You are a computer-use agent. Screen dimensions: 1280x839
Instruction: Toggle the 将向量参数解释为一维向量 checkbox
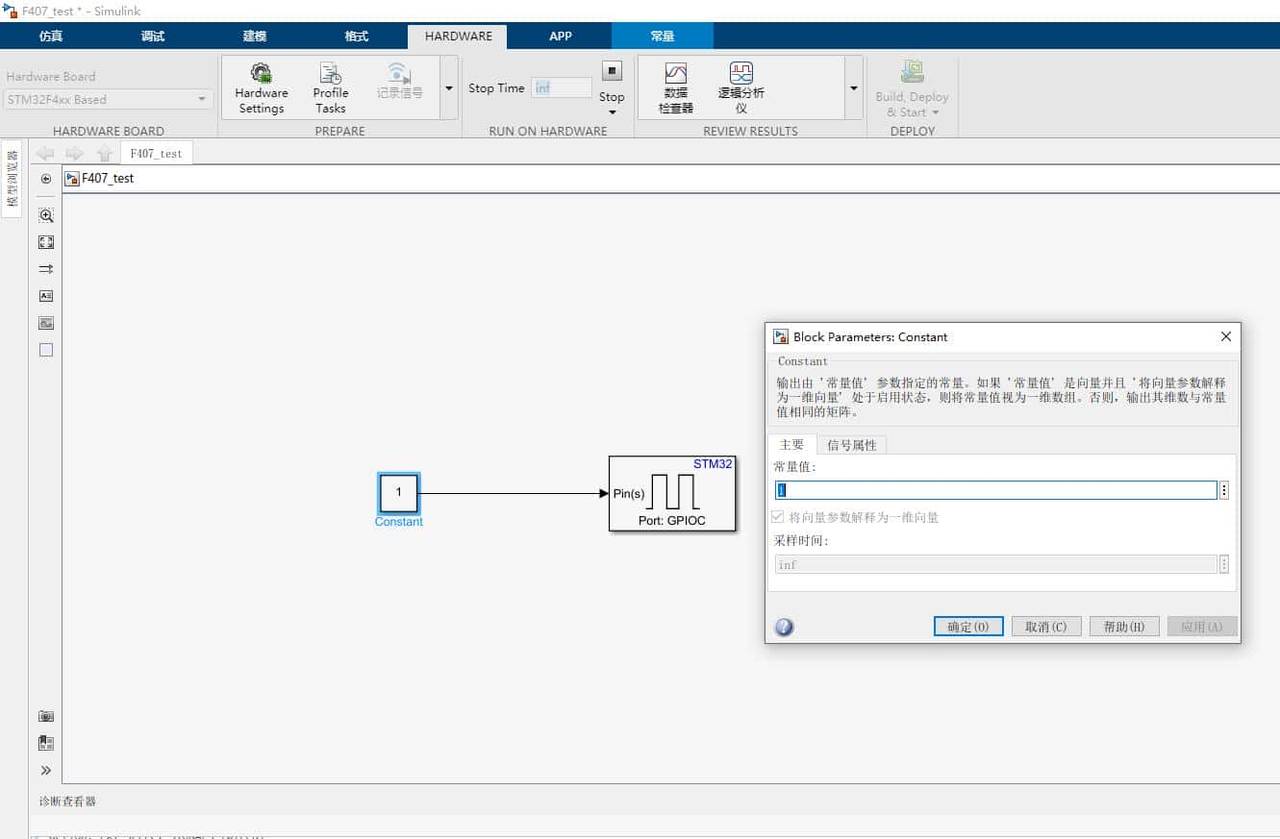777,516
